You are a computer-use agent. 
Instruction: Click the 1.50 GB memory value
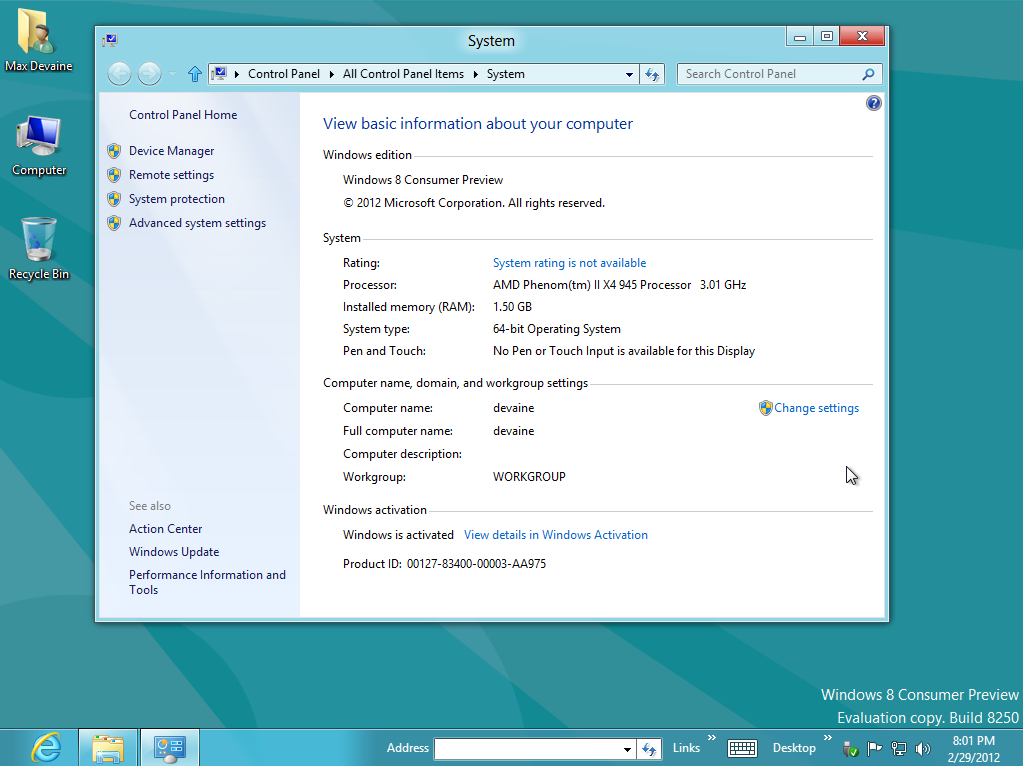click(x=512, y=307)
